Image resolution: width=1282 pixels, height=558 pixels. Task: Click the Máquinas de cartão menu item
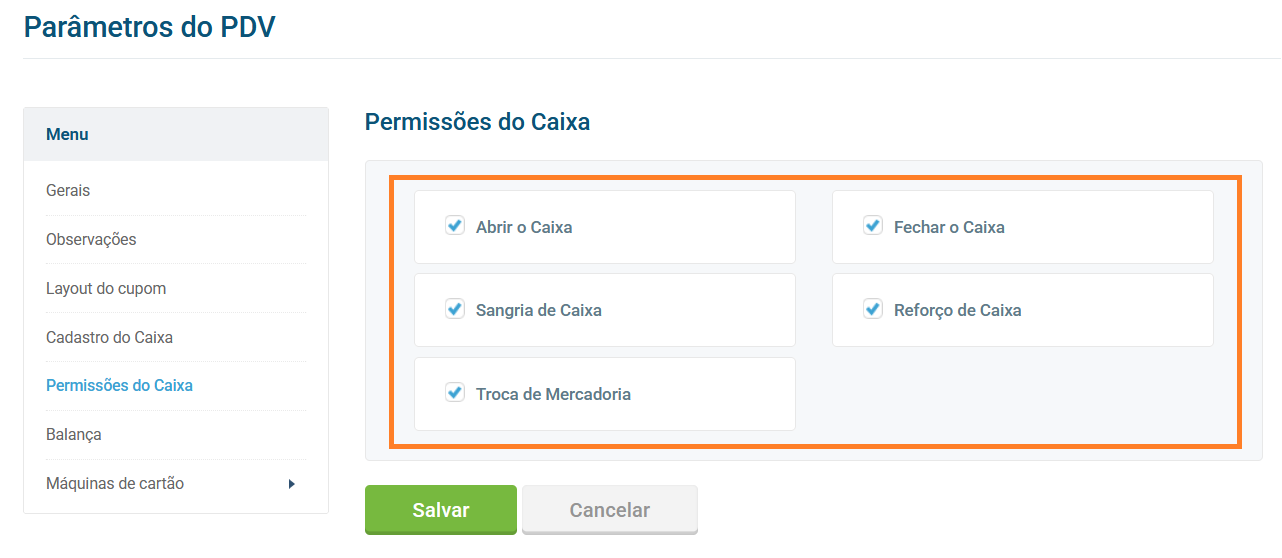(115, 483)
